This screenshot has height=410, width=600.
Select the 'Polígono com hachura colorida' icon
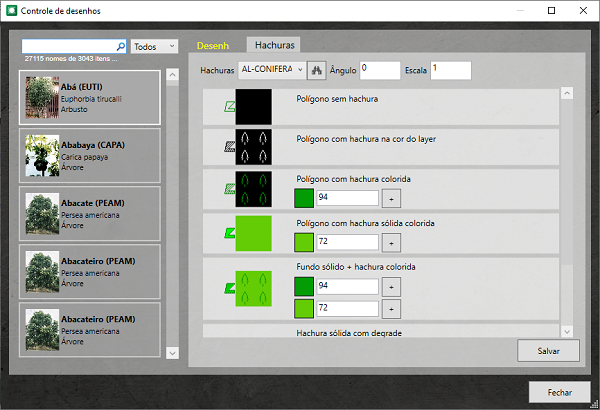click(x=229, y=187)
